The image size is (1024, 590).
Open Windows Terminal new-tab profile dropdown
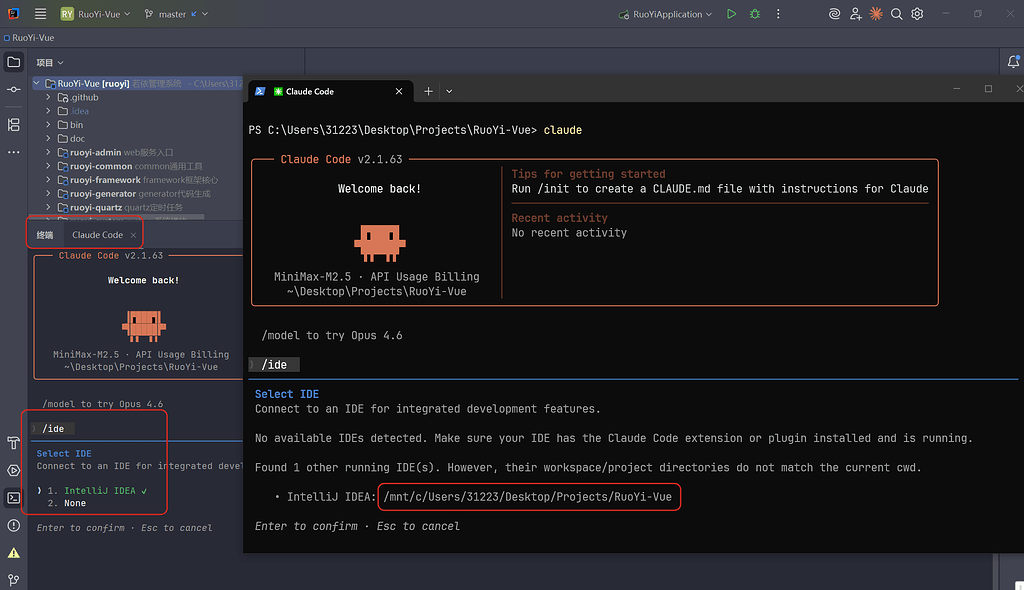[449, 91]
